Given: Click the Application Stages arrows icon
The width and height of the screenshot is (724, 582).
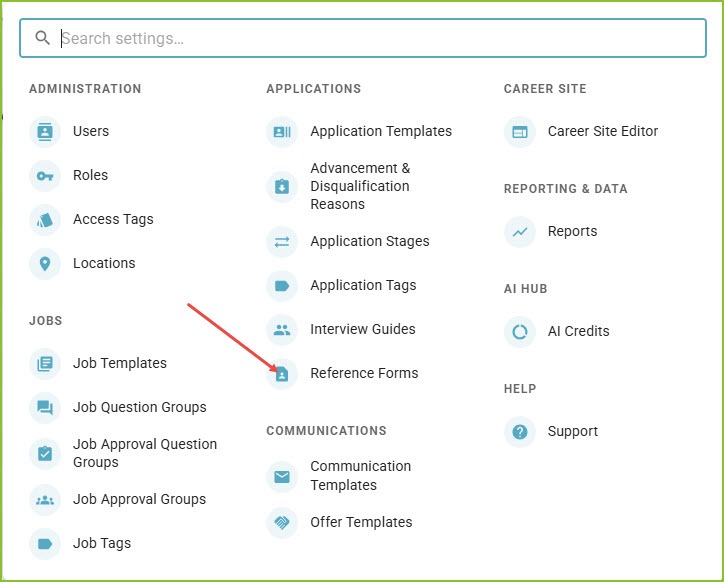Looking at the screenshot, I should [x=282, y=242].
